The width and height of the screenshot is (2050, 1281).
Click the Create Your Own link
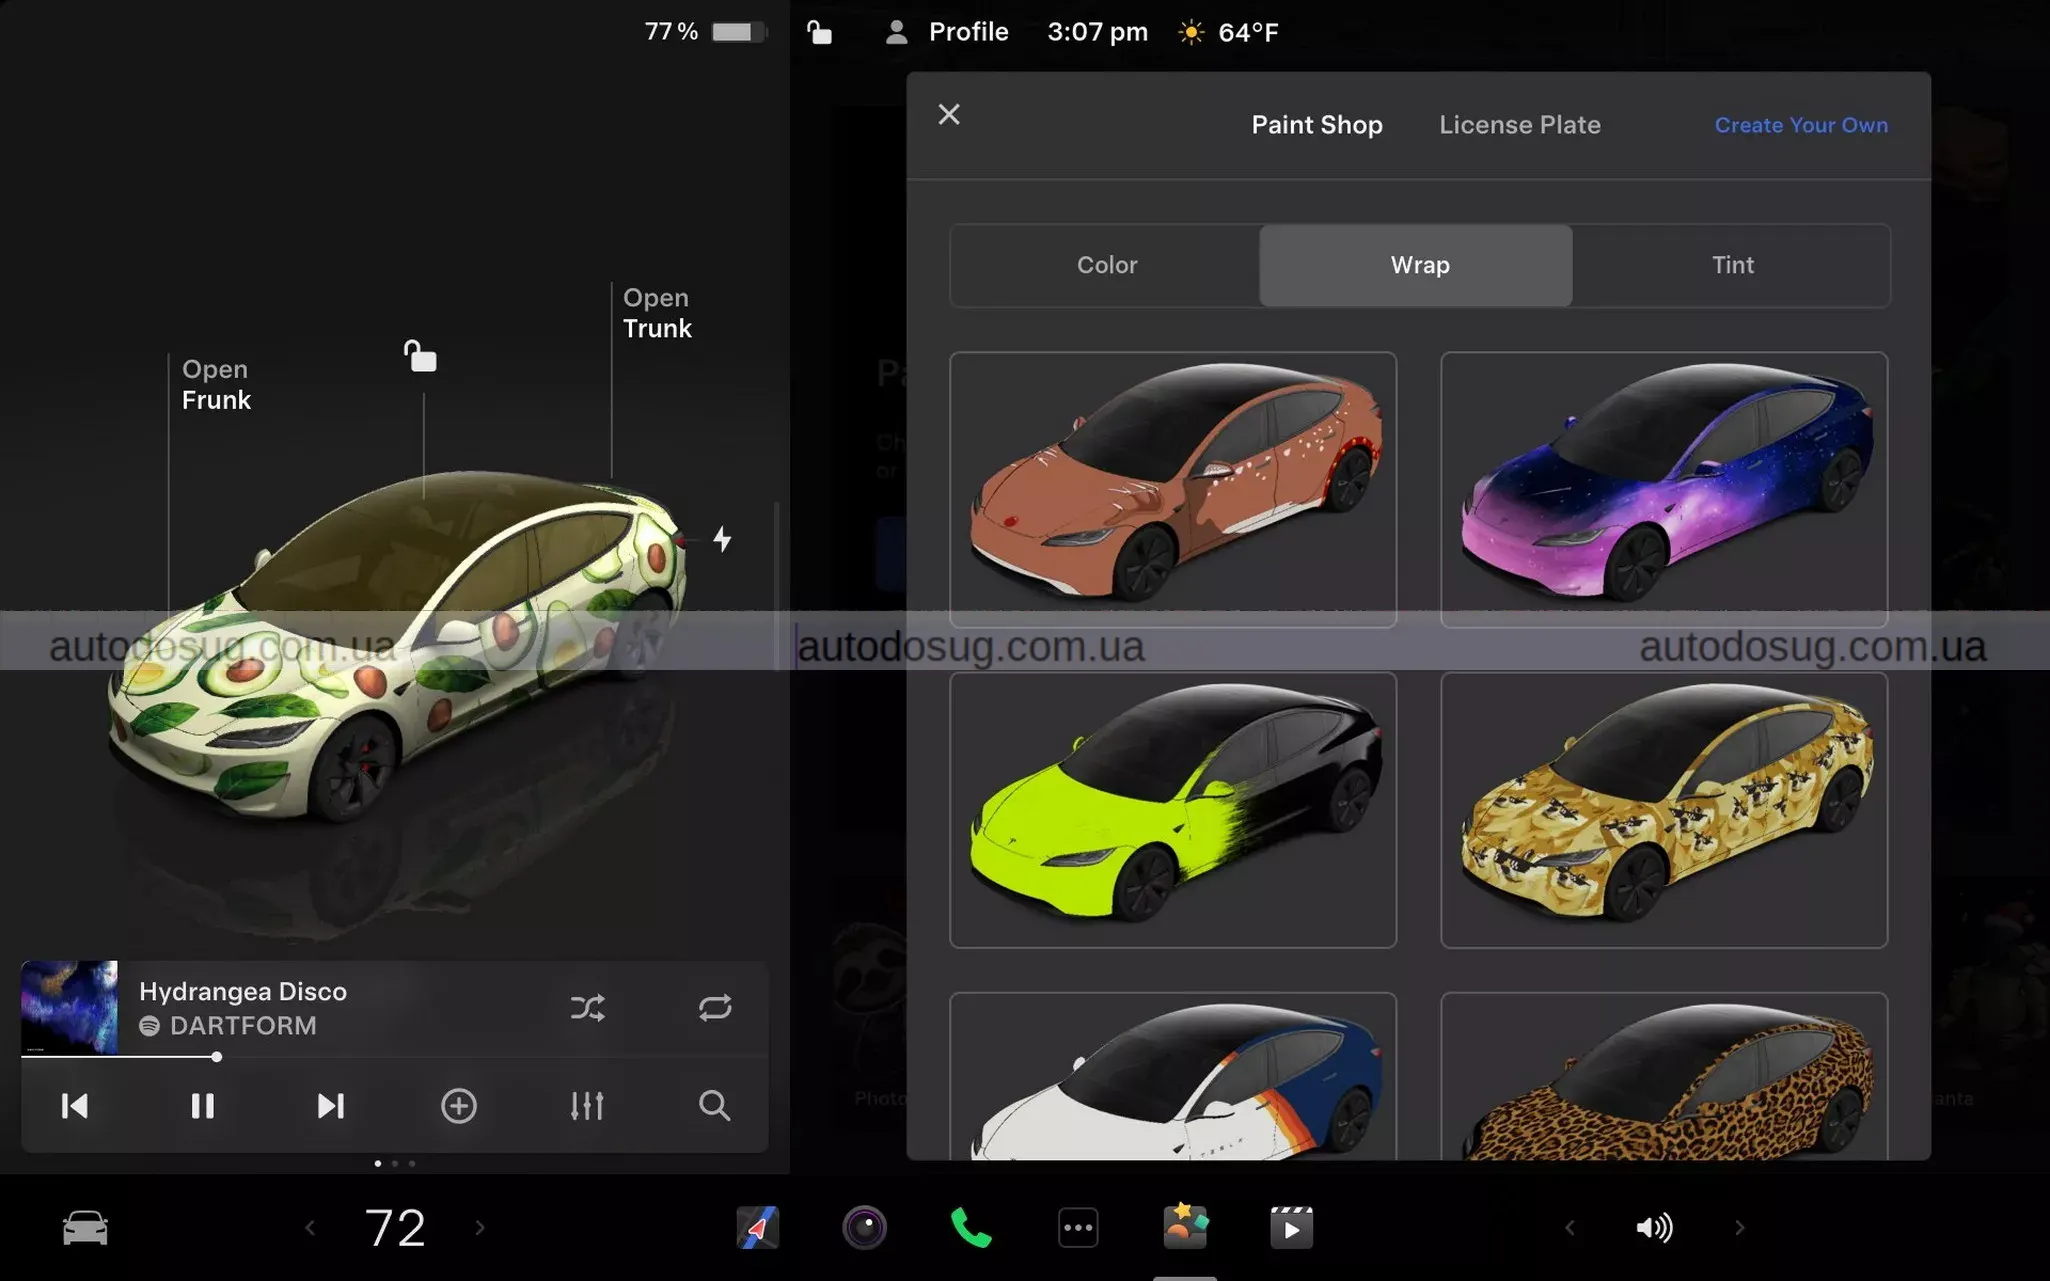click(x=1801, y=125)
